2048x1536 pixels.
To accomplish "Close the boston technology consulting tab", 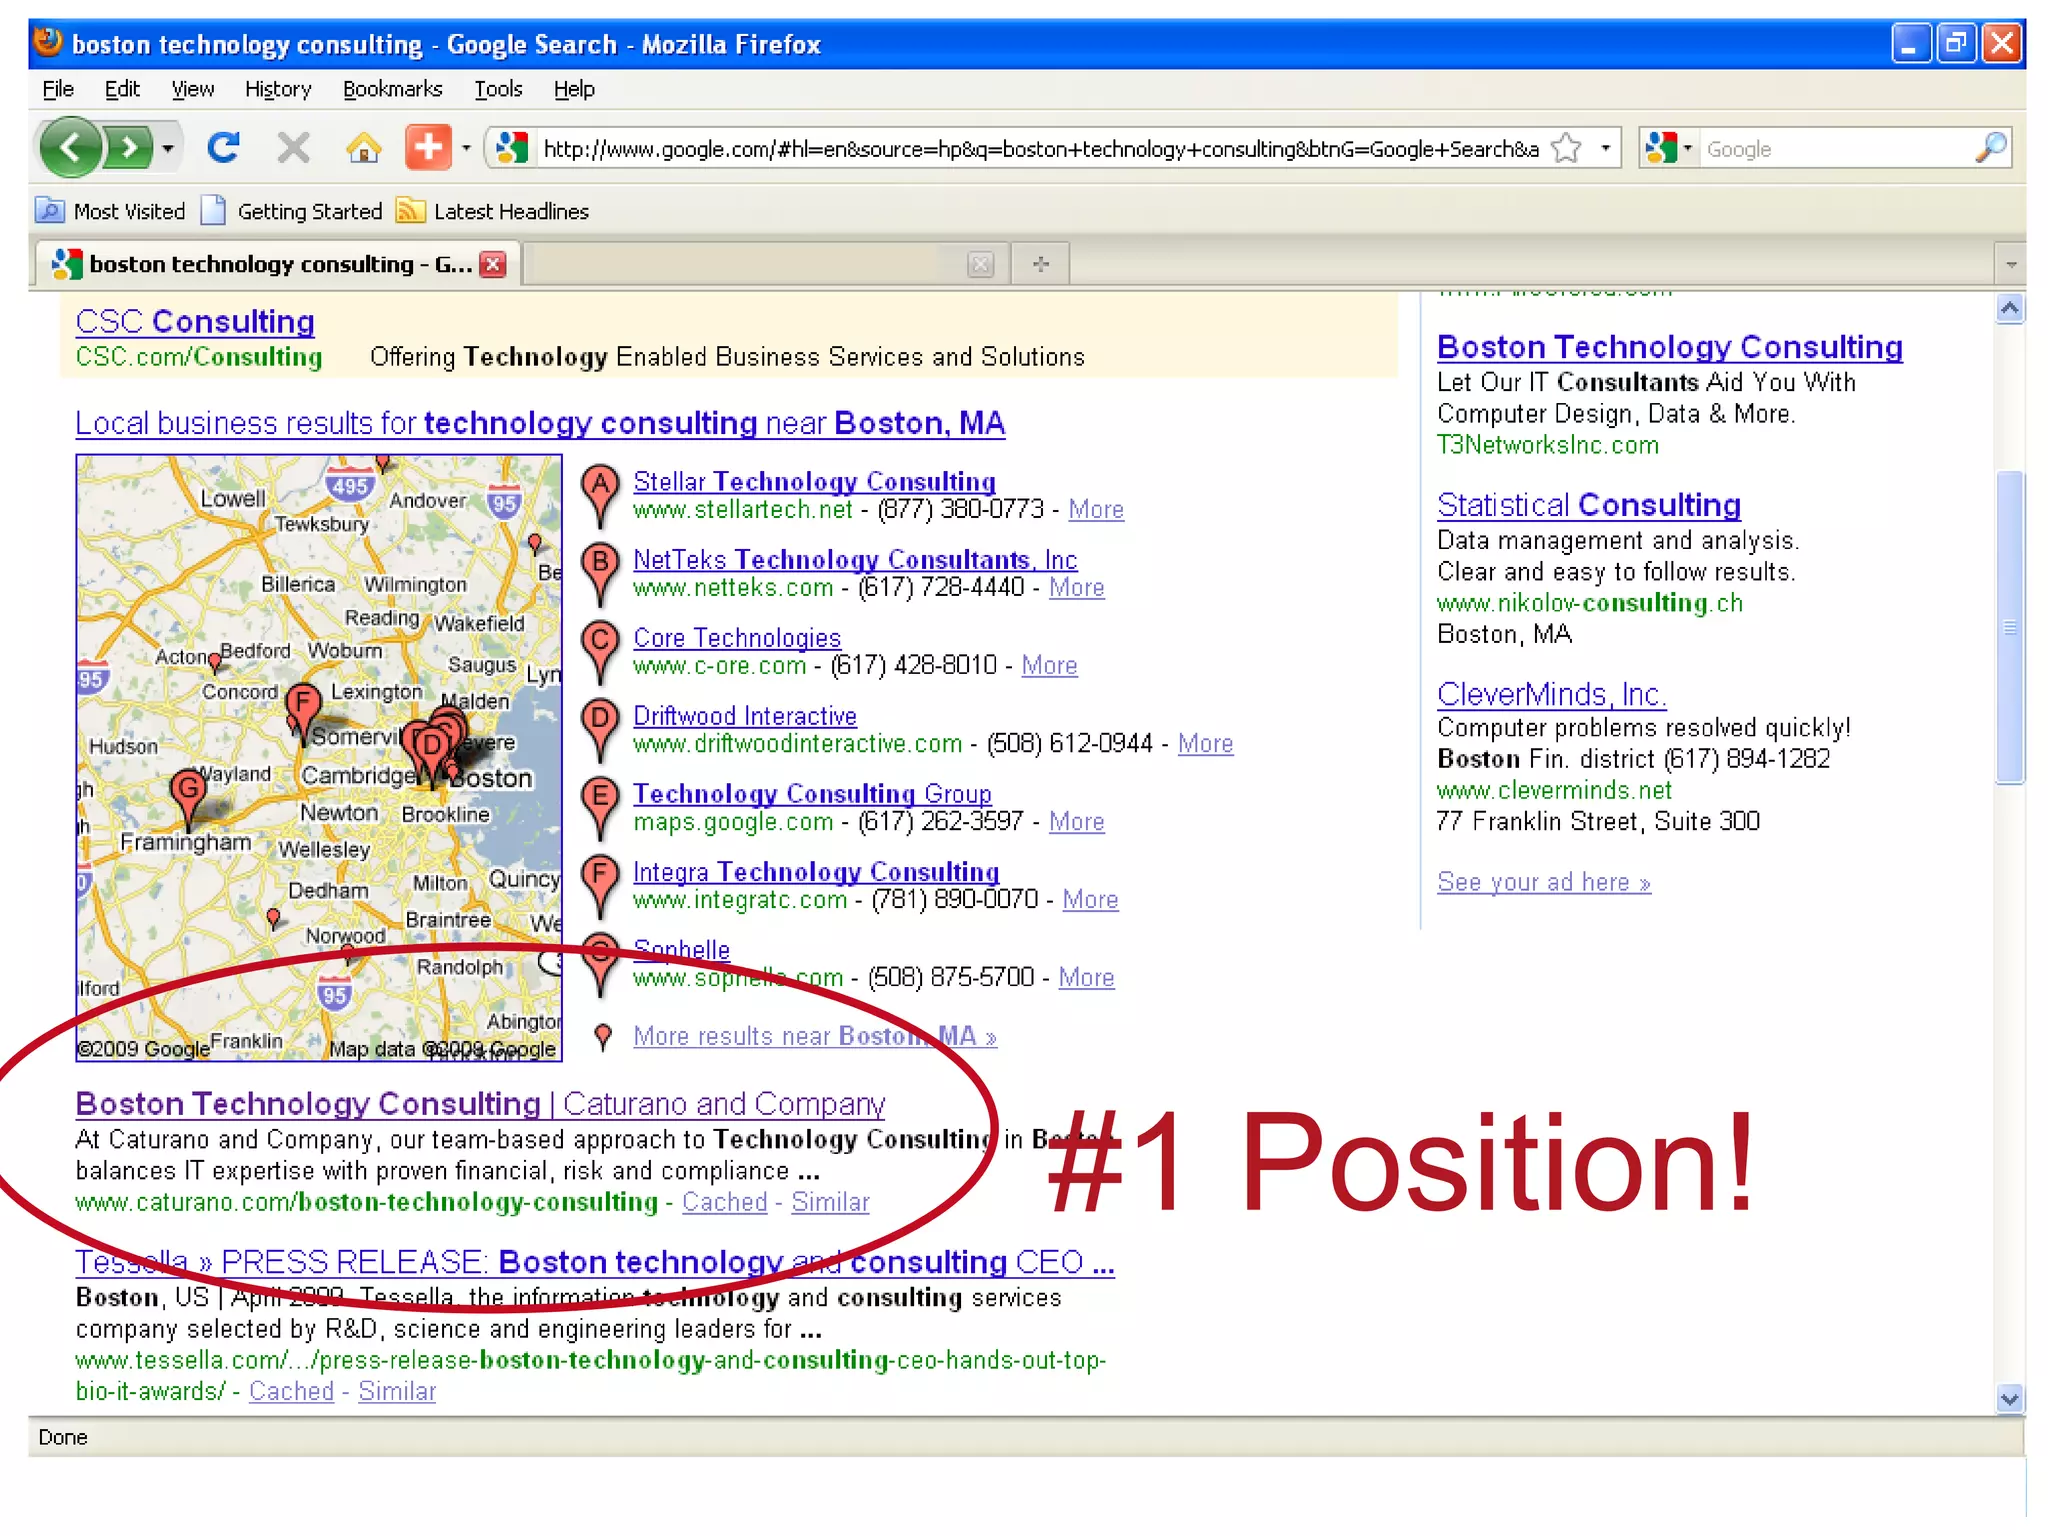I will [x=493, y=264].
